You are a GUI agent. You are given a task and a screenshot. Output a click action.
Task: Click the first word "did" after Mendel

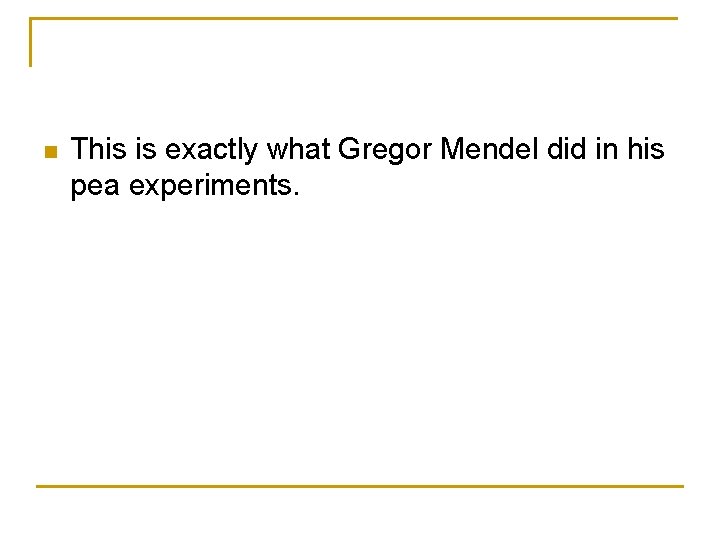[x=567, y=150]
